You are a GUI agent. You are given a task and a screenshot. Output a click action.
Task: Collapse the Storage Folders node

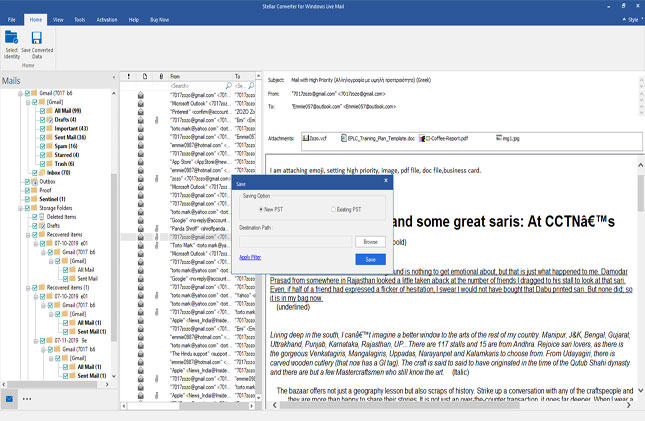20,208
